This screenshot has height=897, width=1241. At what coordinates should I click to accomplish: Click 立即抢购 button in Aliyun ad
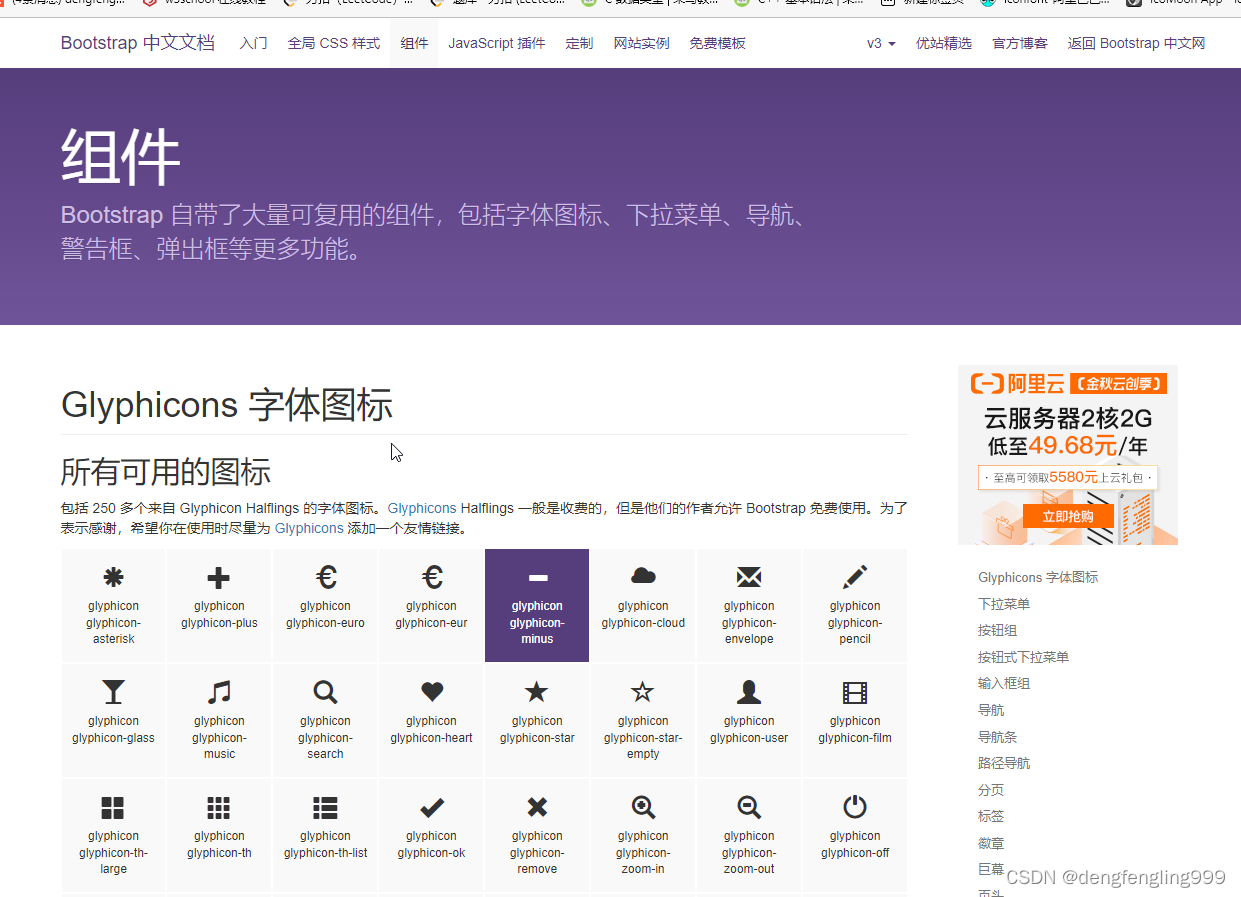coord(1068,516)
